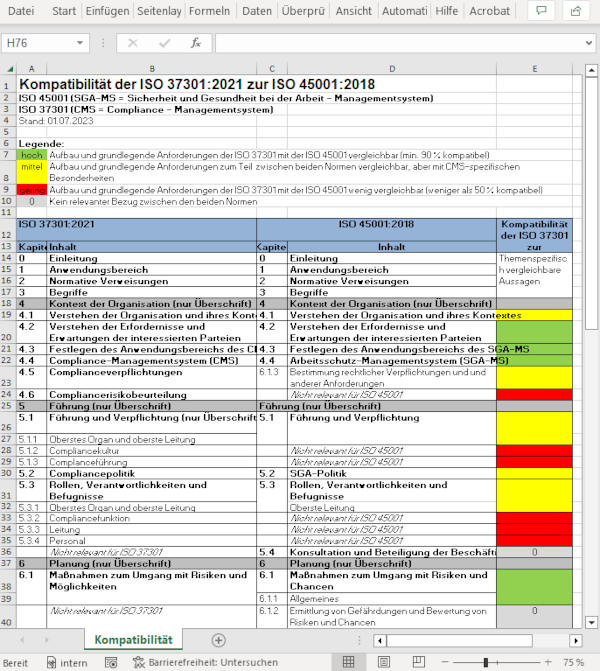Switch to Normal view in status bar

click(348, 662)
